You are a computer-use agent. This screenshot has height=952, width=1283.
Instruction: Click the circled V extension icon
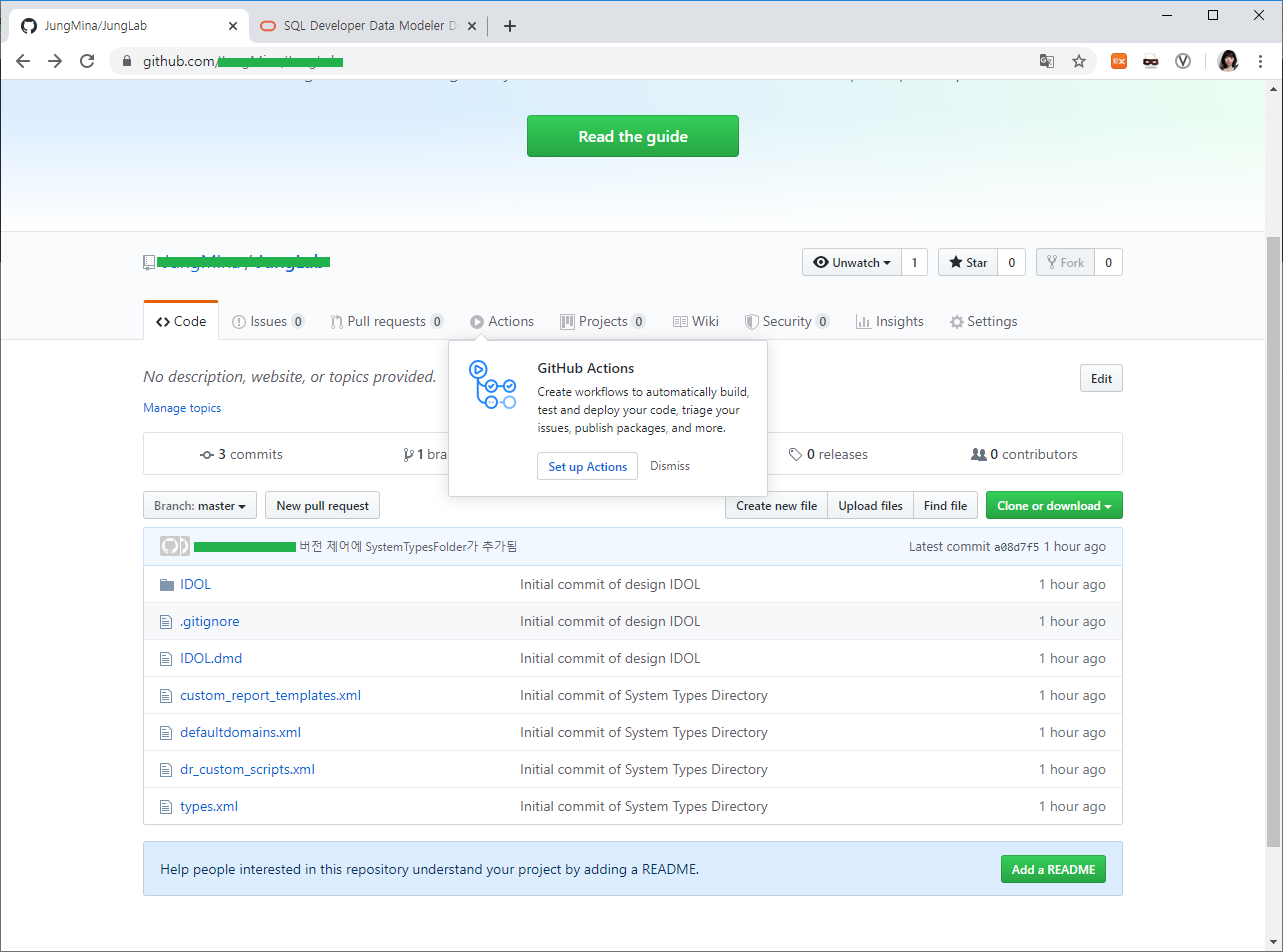[1183, 61]
